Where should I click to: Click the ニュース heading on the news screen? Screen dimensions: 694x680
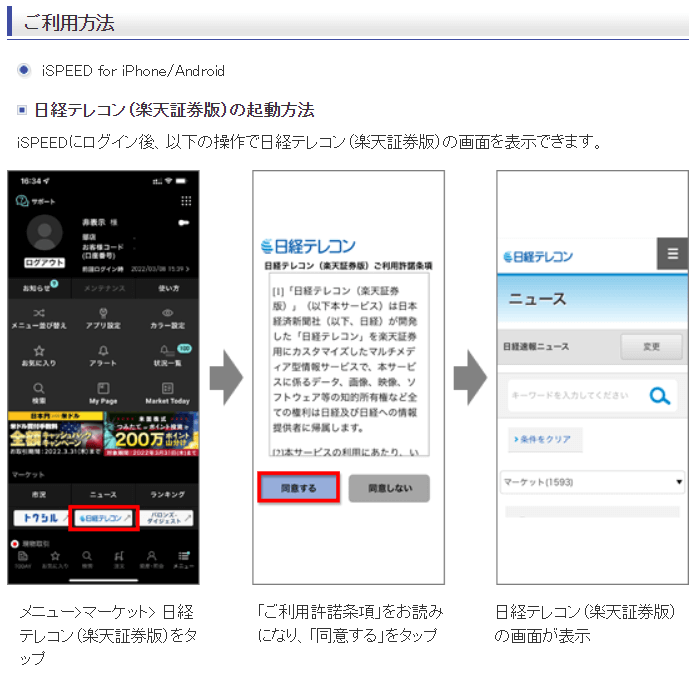(537, 299)
